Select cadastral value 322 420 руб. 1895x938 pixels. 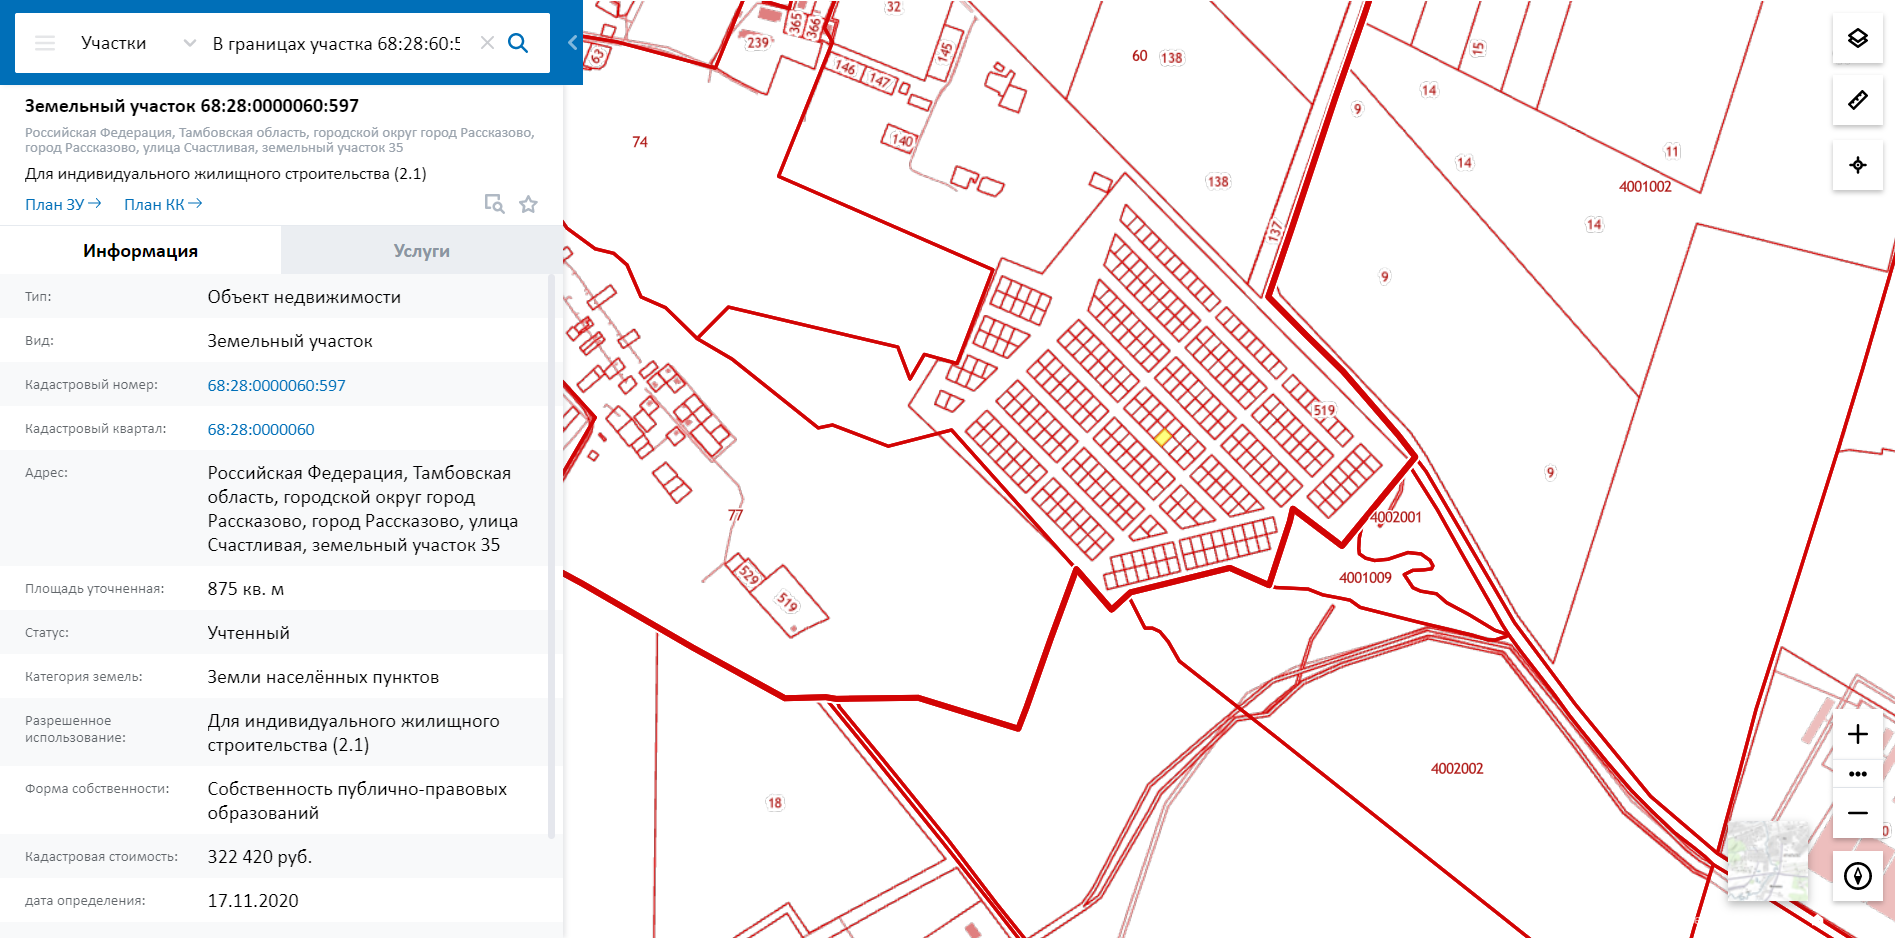(x=260, y=857)
